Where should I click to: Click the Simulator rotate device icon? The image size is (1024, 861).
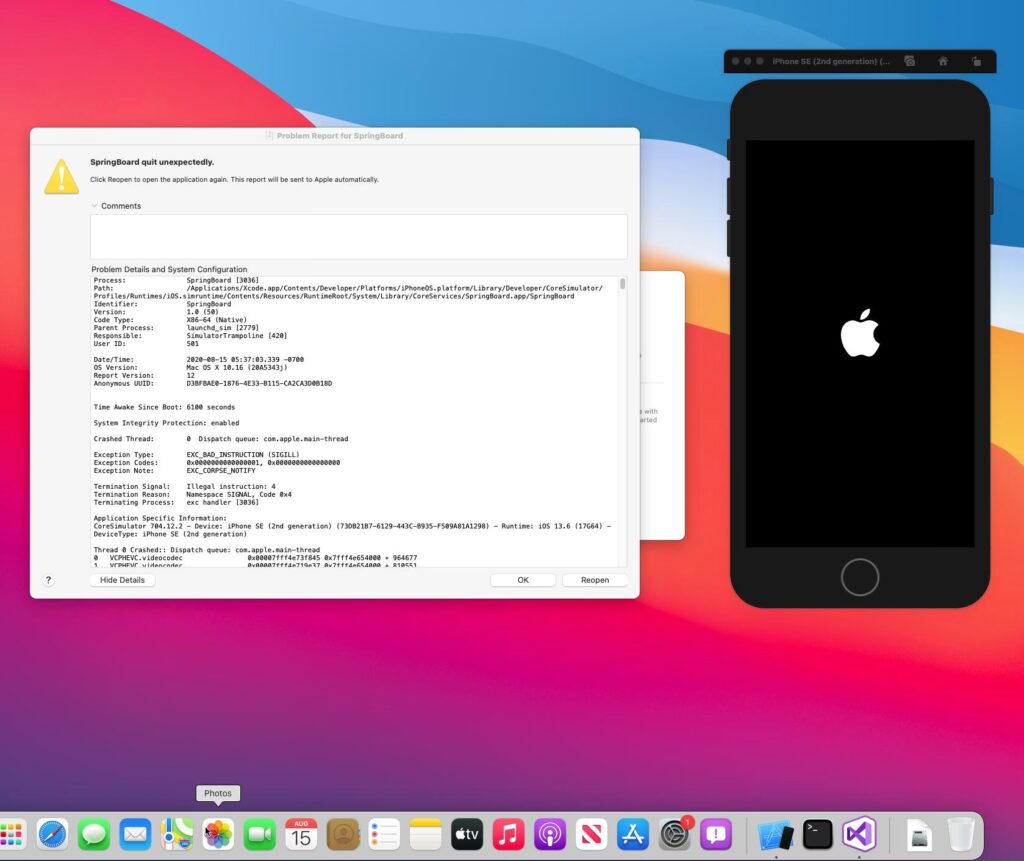977,61
